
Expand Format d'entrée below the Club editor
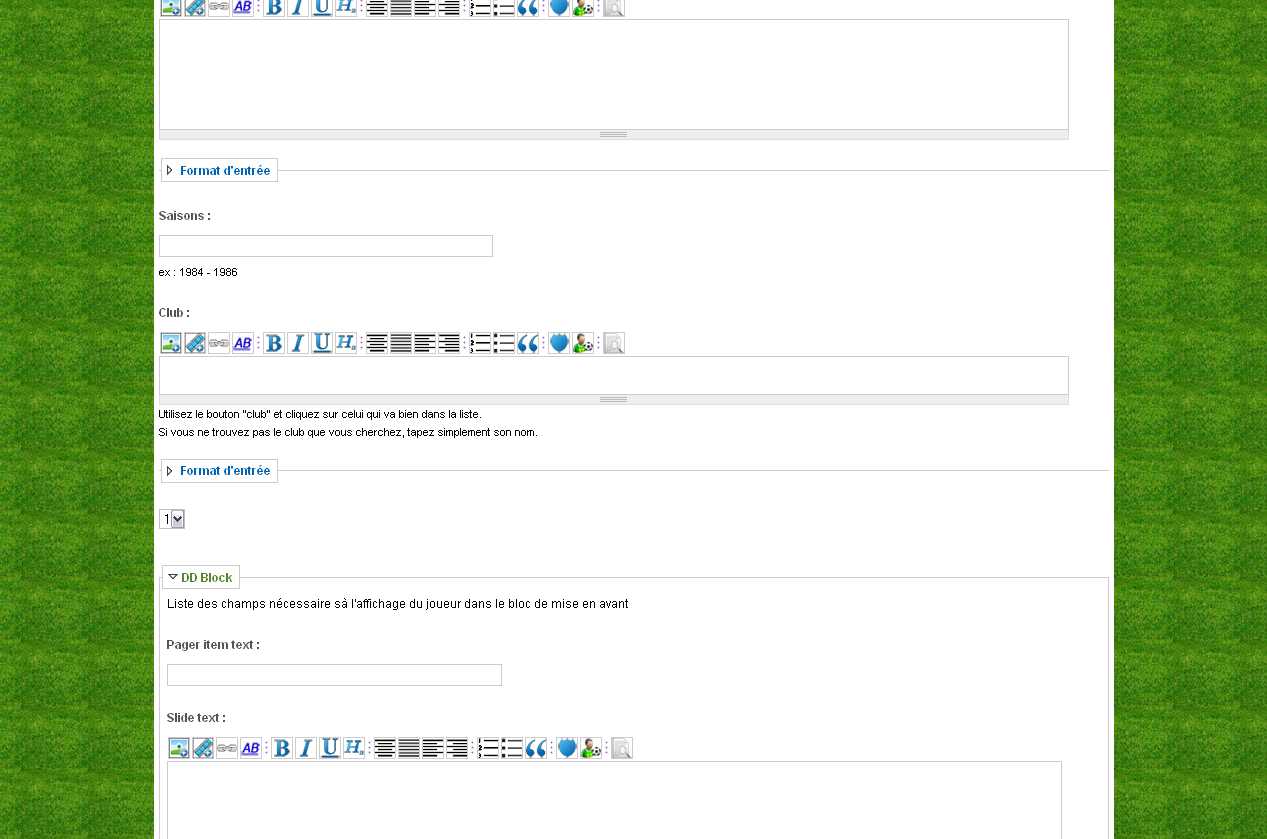pos(225,471)
